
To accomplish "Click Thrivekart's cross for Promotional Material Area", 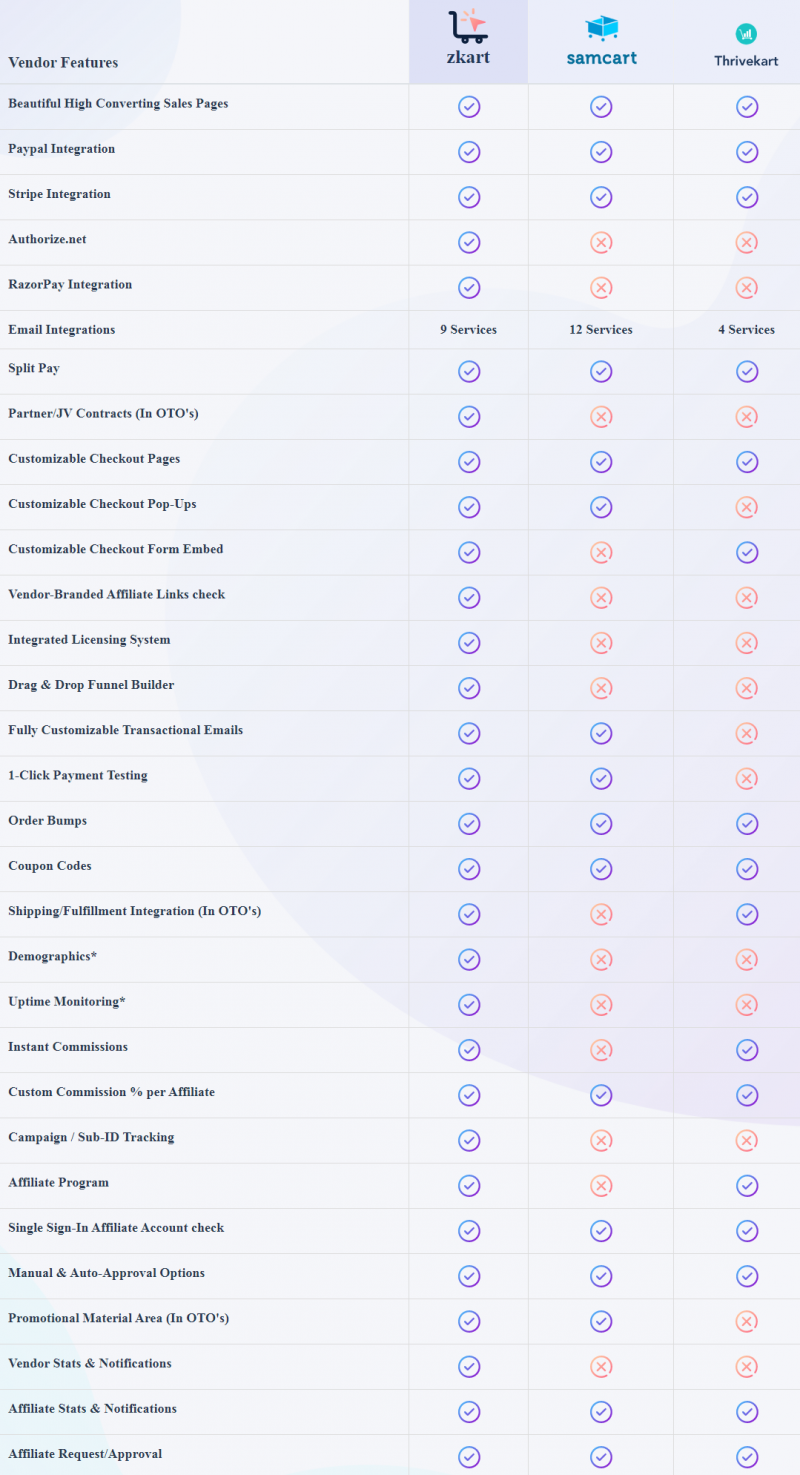I will (747, 1321).
